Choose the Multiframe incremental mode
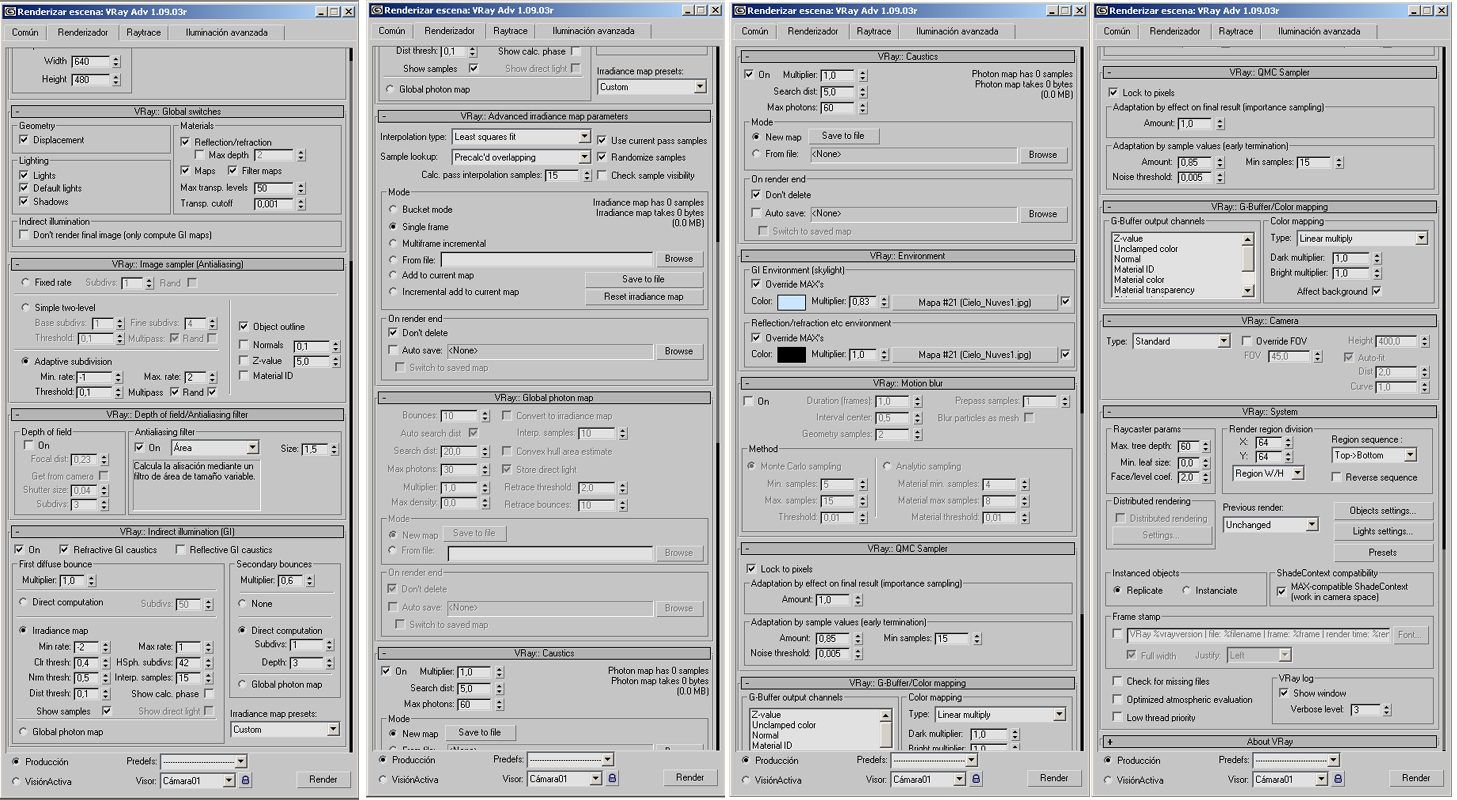The image size is (1457, 800). 392,243
